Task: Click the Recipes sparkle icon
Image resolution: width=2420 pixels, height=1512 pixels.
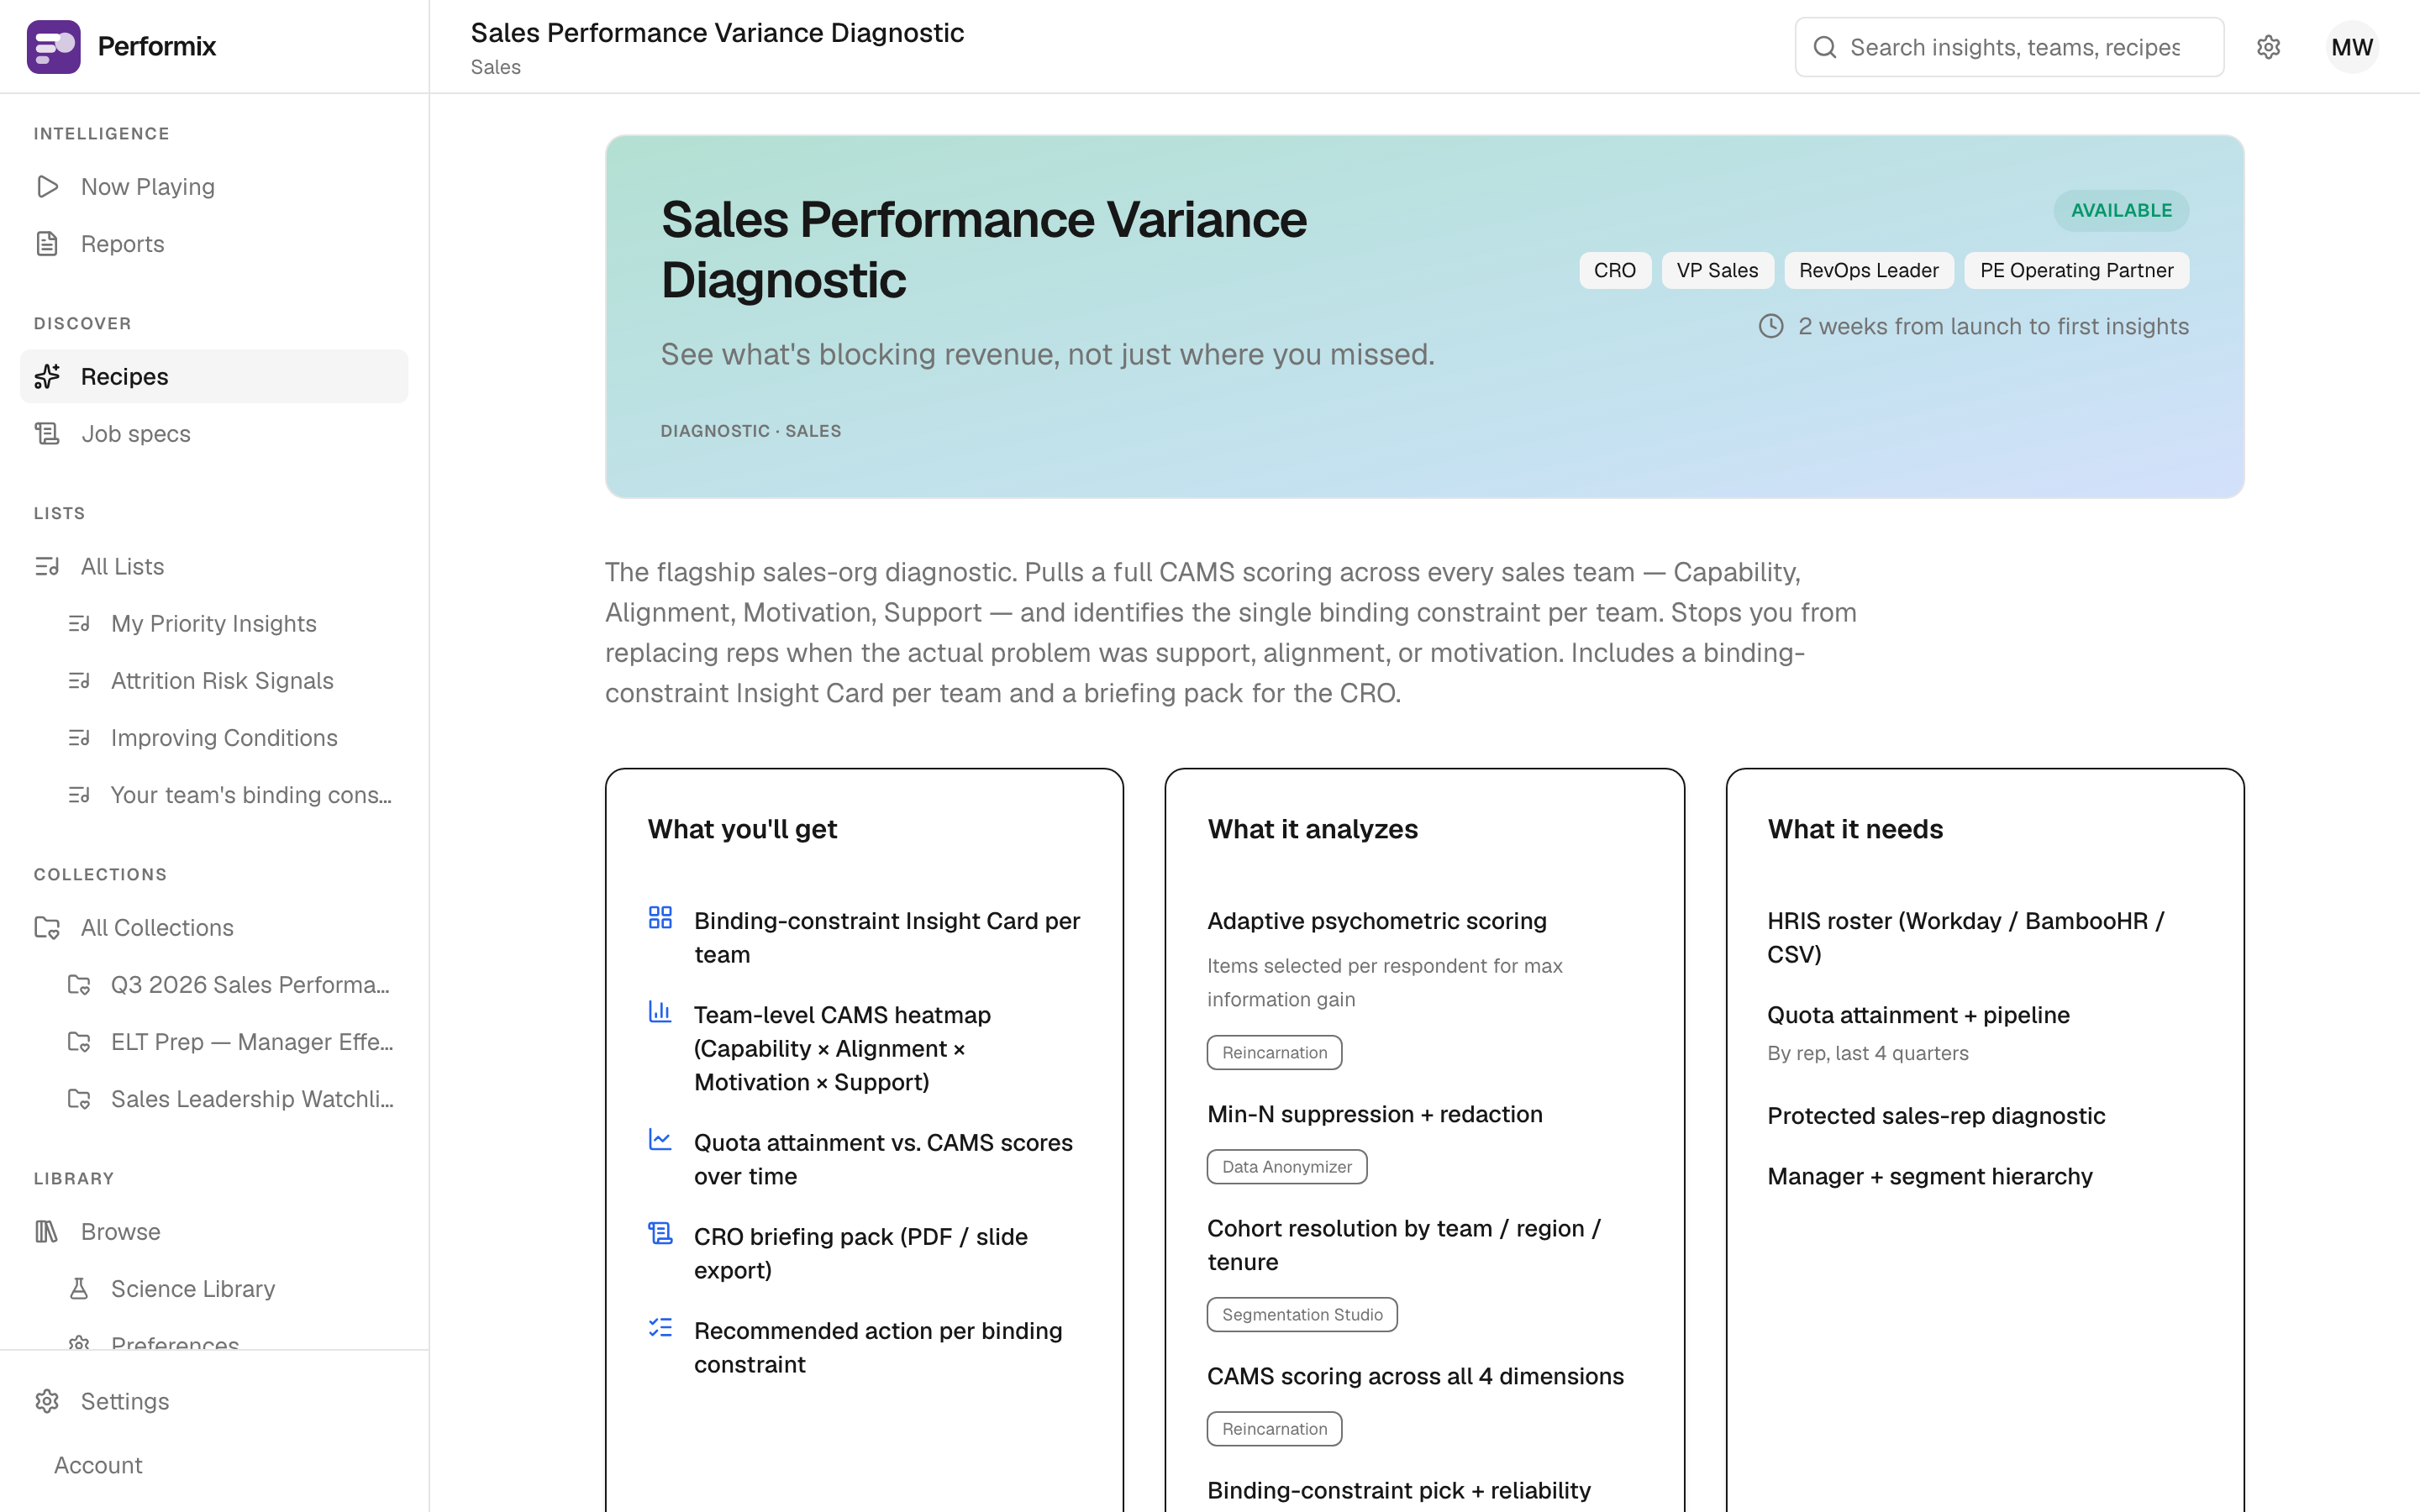Action: [x=47, y=376]
